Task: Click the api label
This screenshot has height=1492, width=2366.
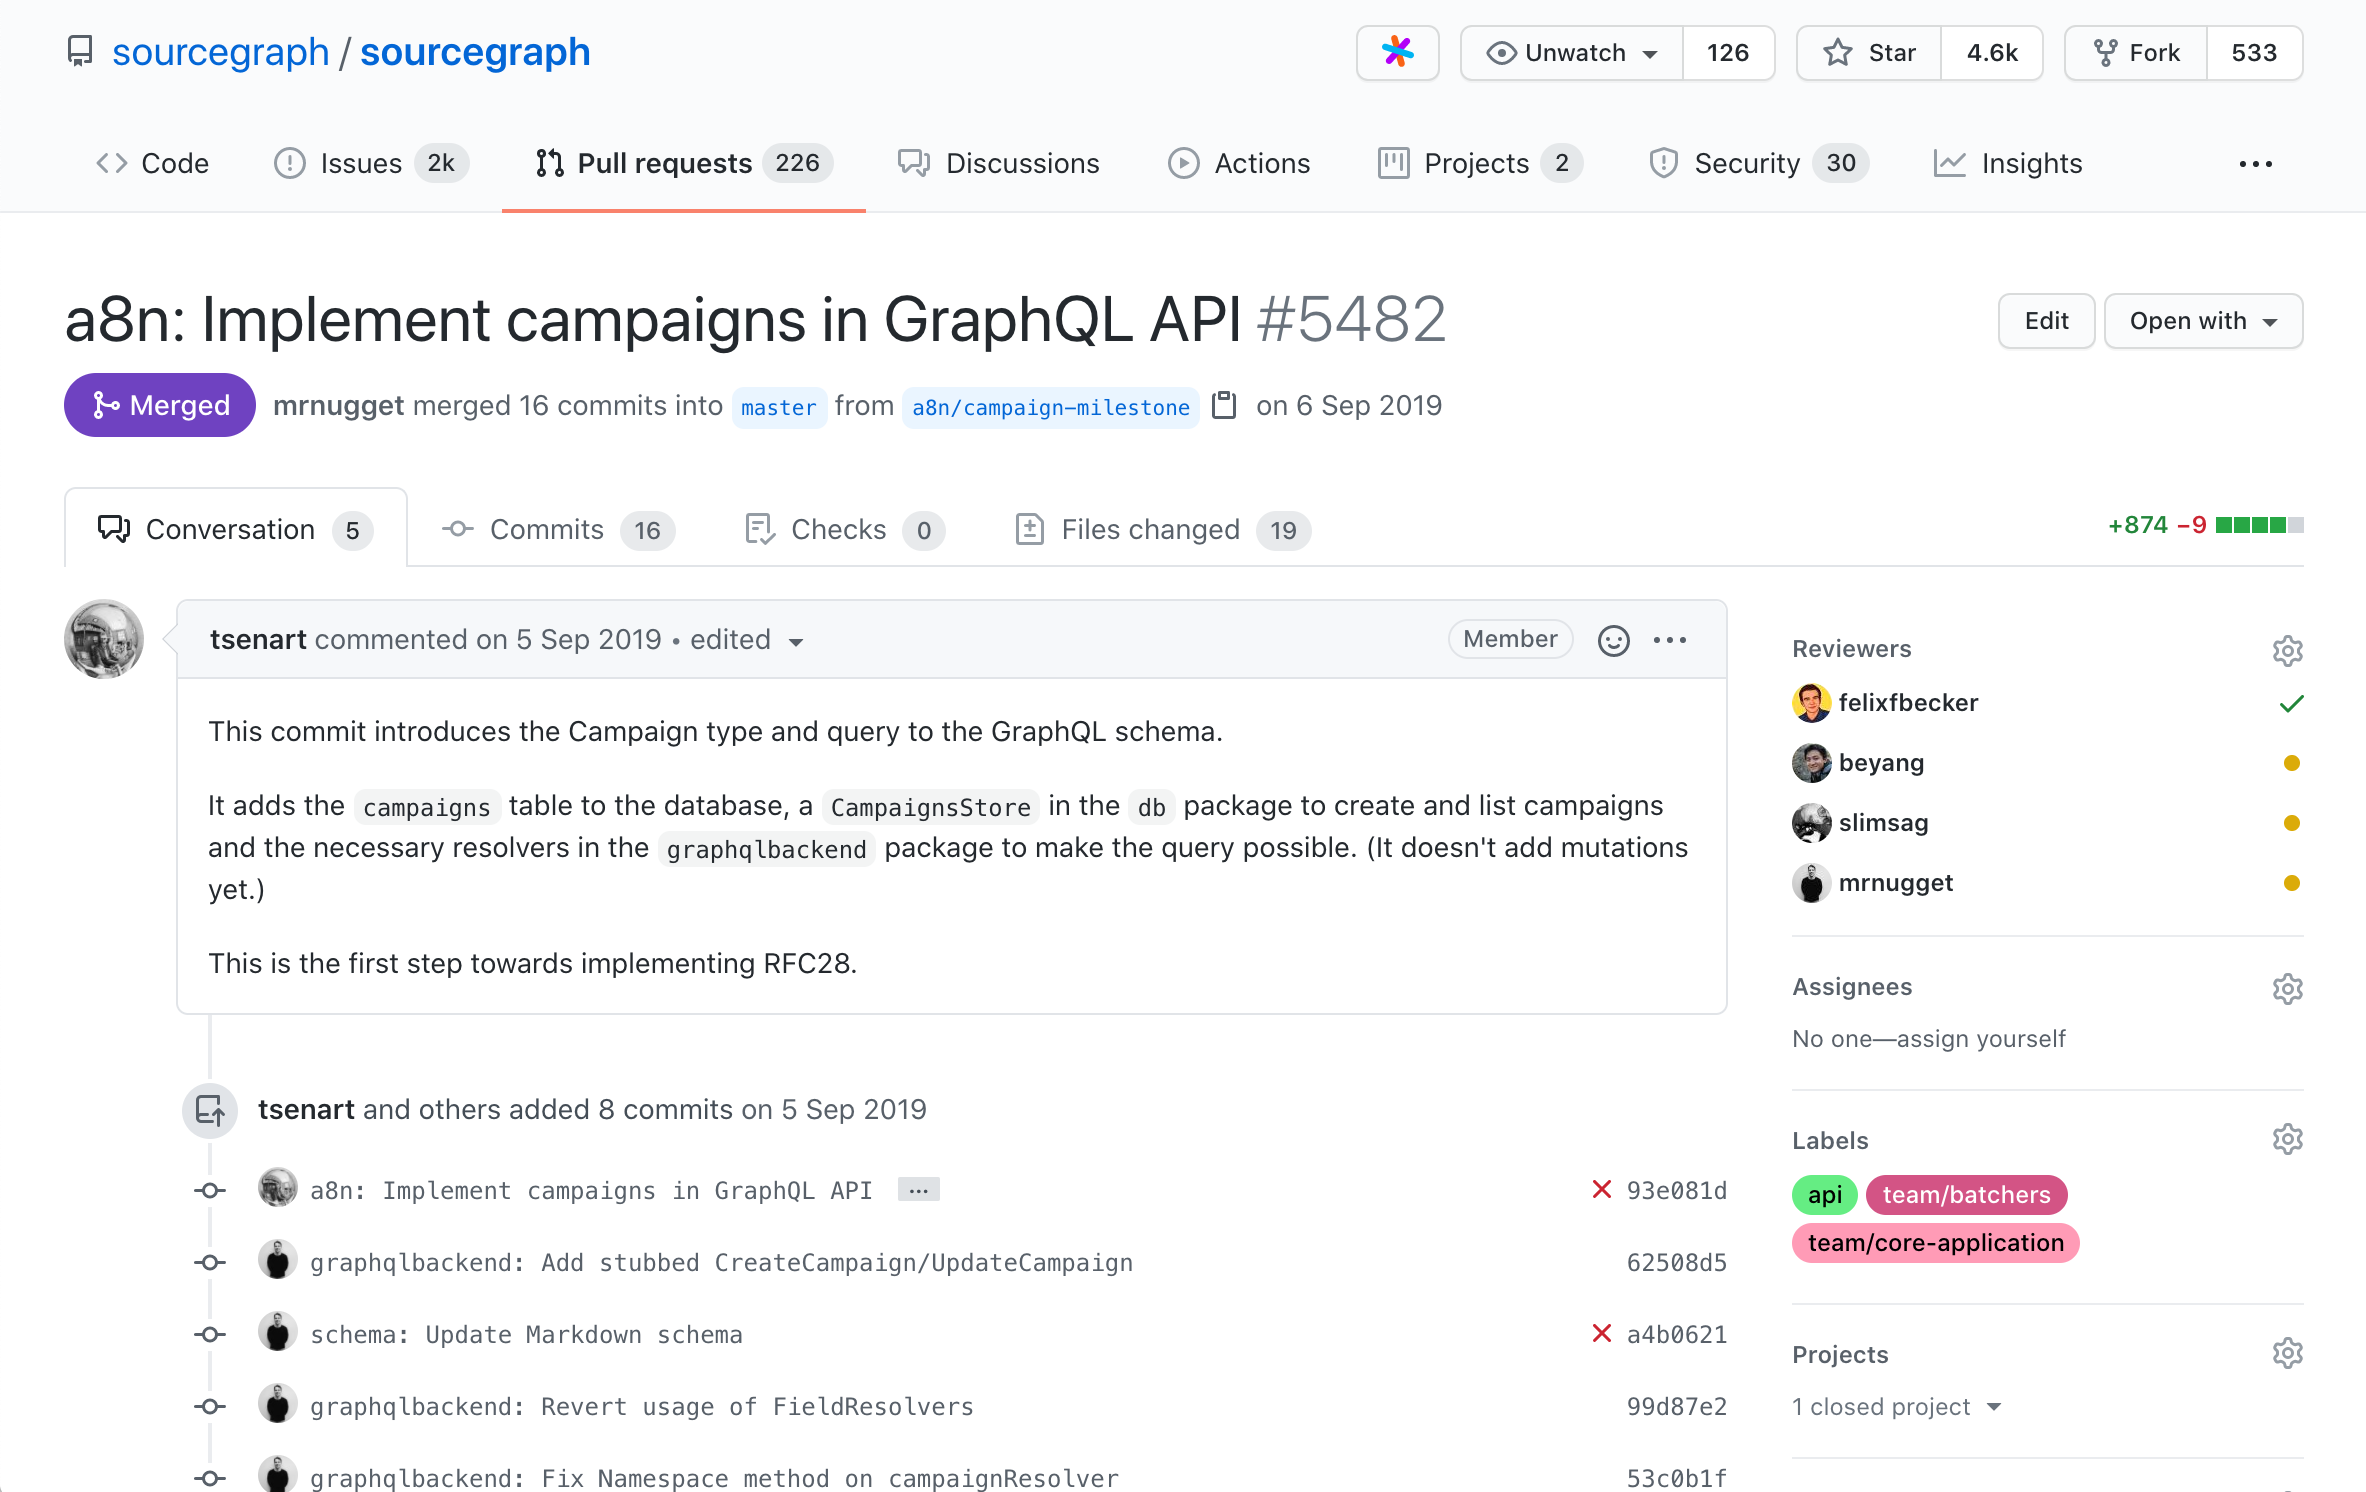Action: 1824,1194
